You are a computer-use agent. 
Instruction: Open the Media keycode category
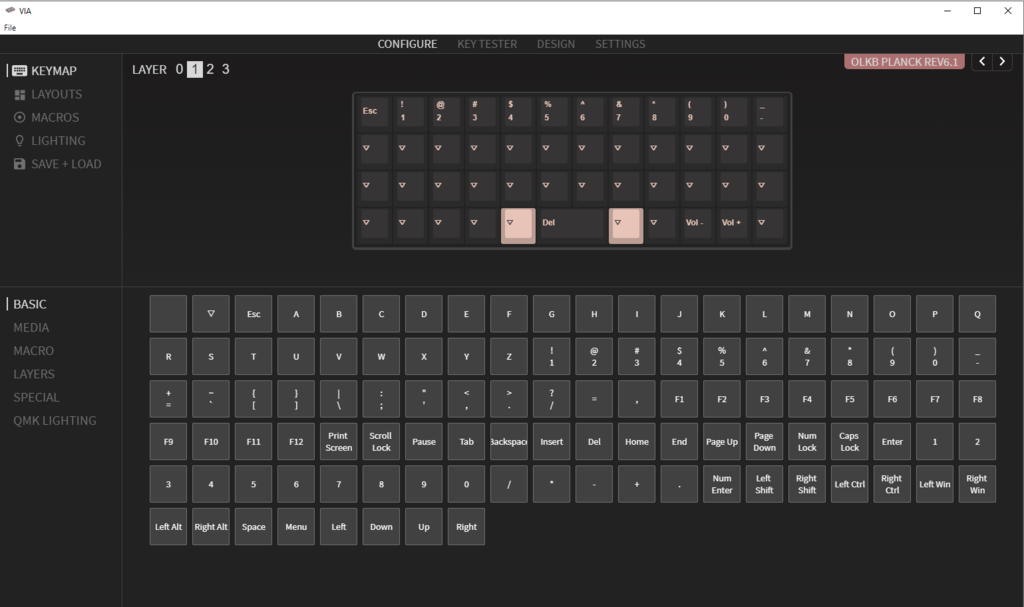[31, 327]
